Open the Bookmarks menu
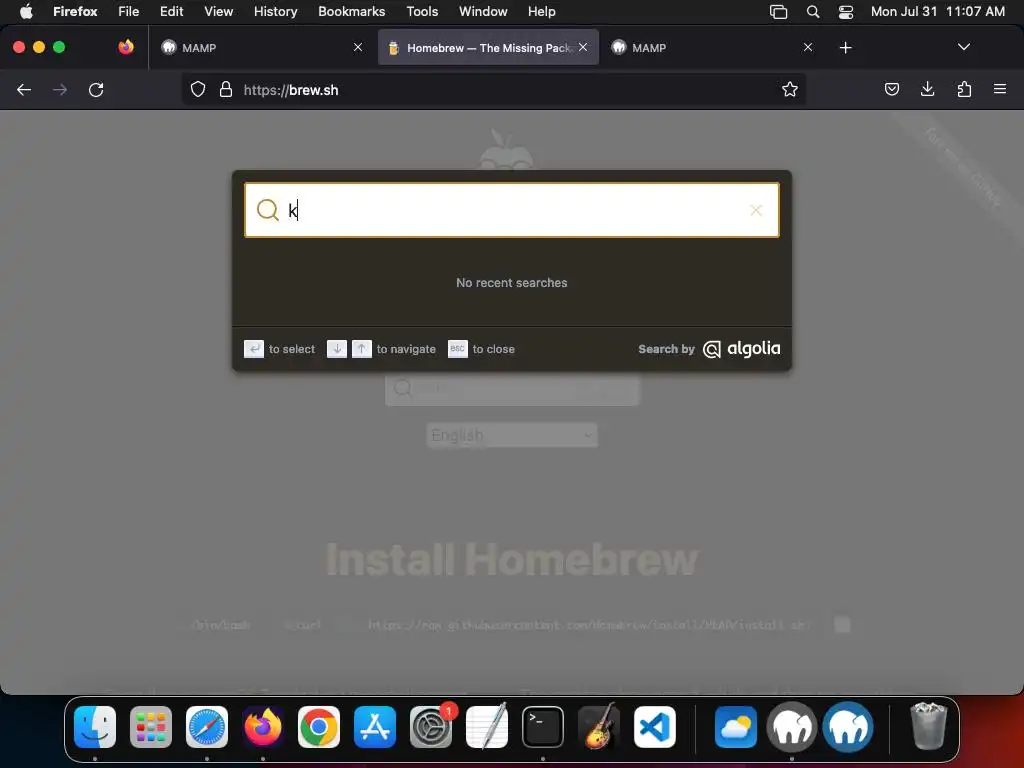Image resolution: width=1024 pixels, height=768 pixels. point(351,11)
